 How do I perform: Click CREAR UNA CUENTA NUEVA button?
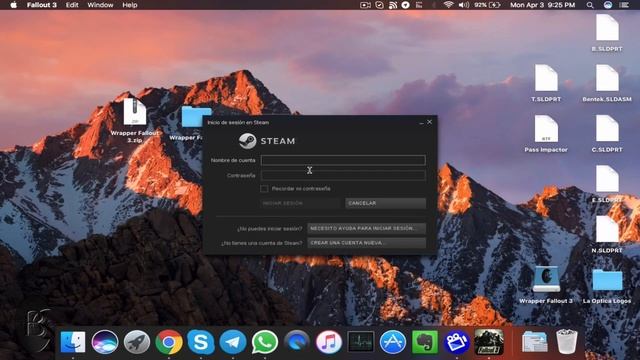(367, 242)
